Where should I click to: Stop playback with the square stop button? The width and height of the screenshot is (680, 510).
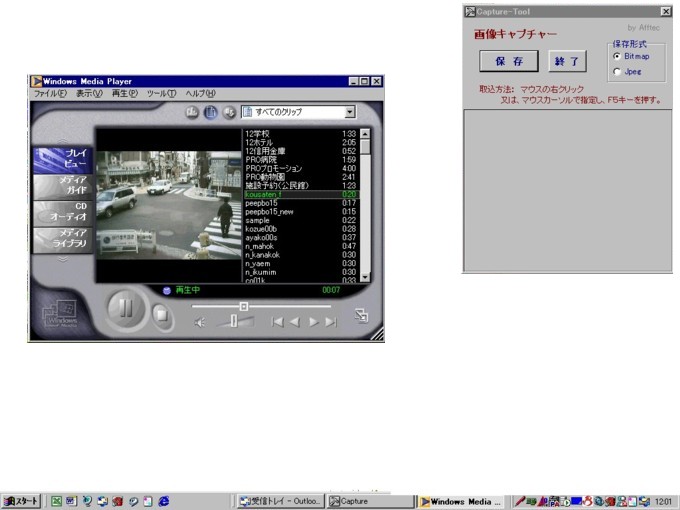pos(162,314)
